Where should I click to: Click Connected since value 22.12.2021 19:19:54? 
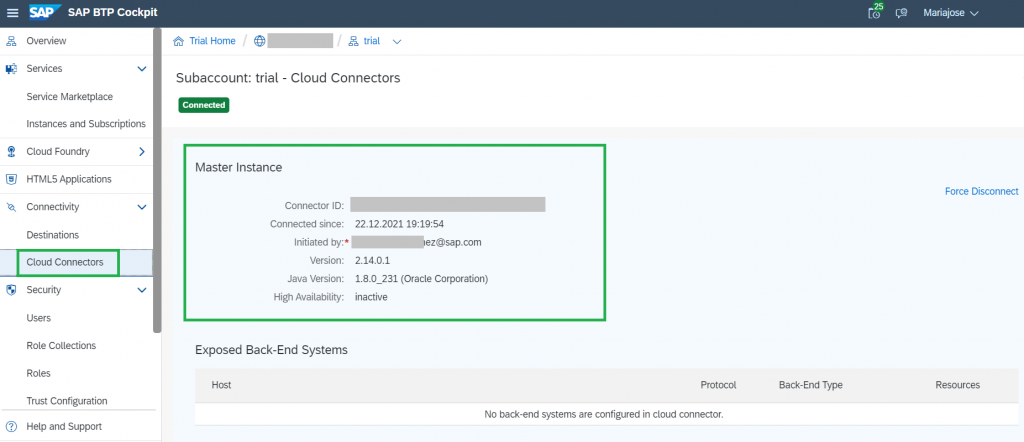click(x=400, y=224)
